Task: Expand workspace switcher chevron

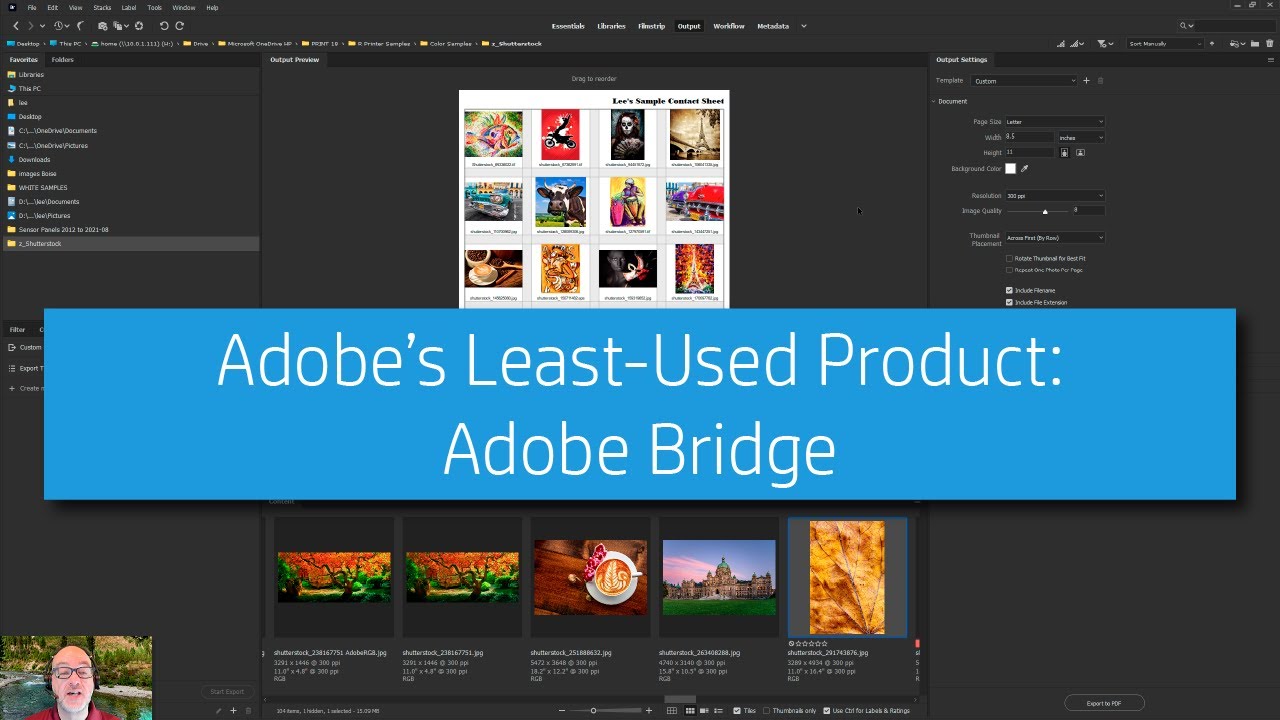Action: [803, 26]
